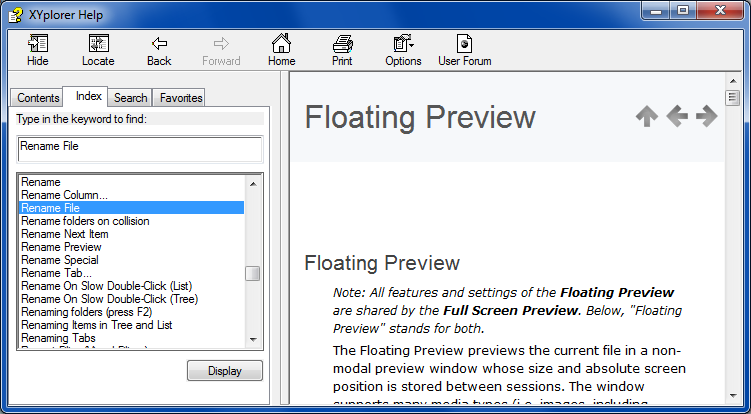
Task: Switch to the Search tab
Action: pyautogui.click(x=130, y=98)
